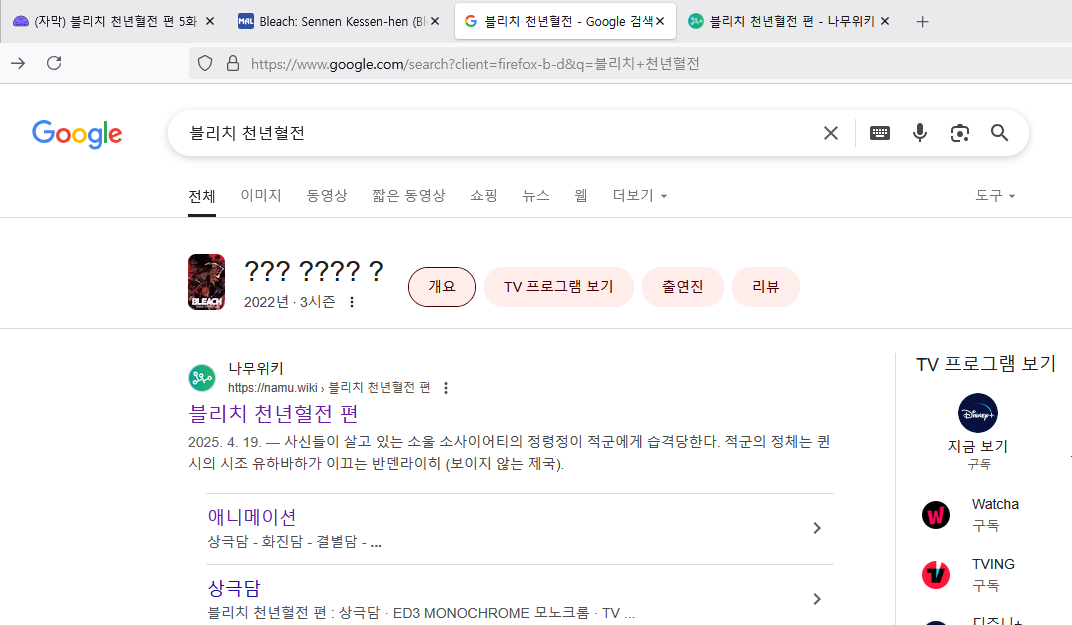Viewport: 1072px width, 625px height.
Task: Click the site security padlock icon
Action: tap(233, 64)
